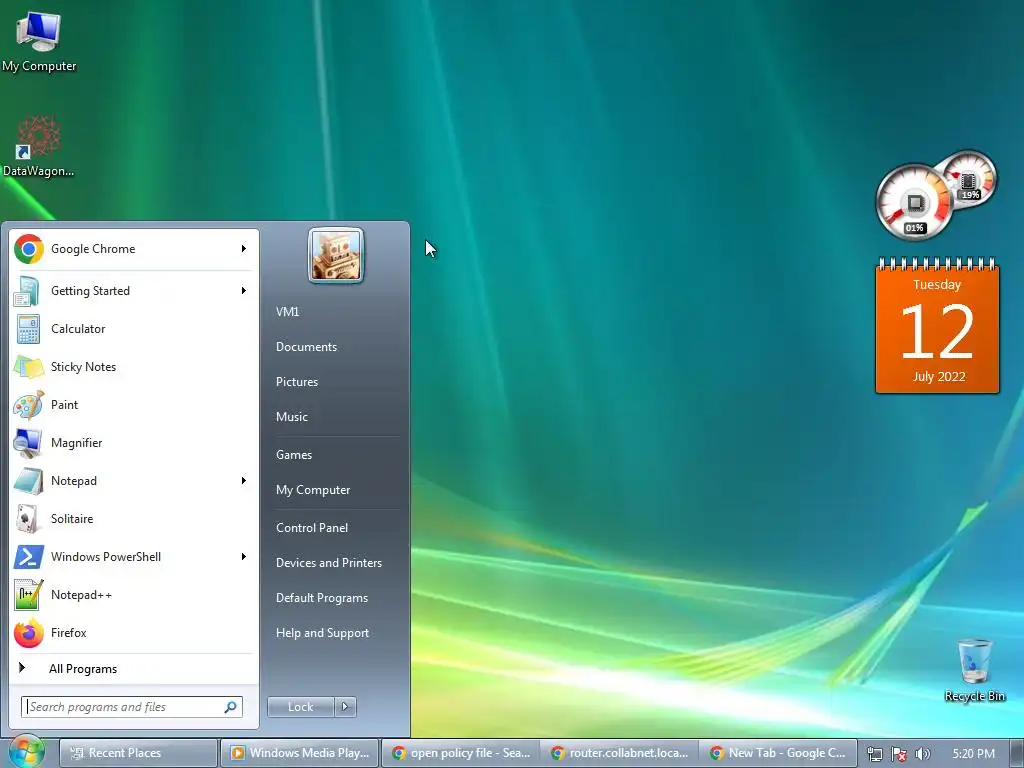The image size is (1024, 768).
Task: Click the Lock button
Action: coord(300,707)
